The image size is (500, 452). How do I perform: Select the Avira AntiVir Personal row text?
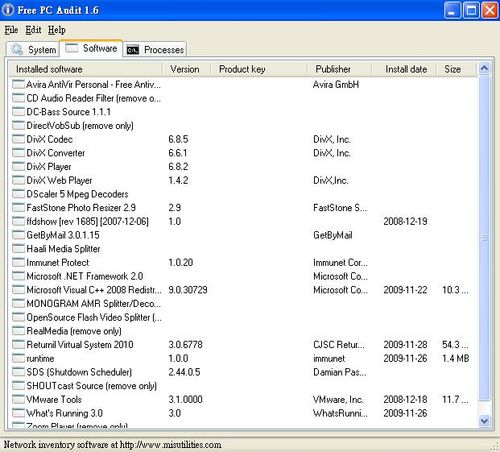tap(93, 85)
